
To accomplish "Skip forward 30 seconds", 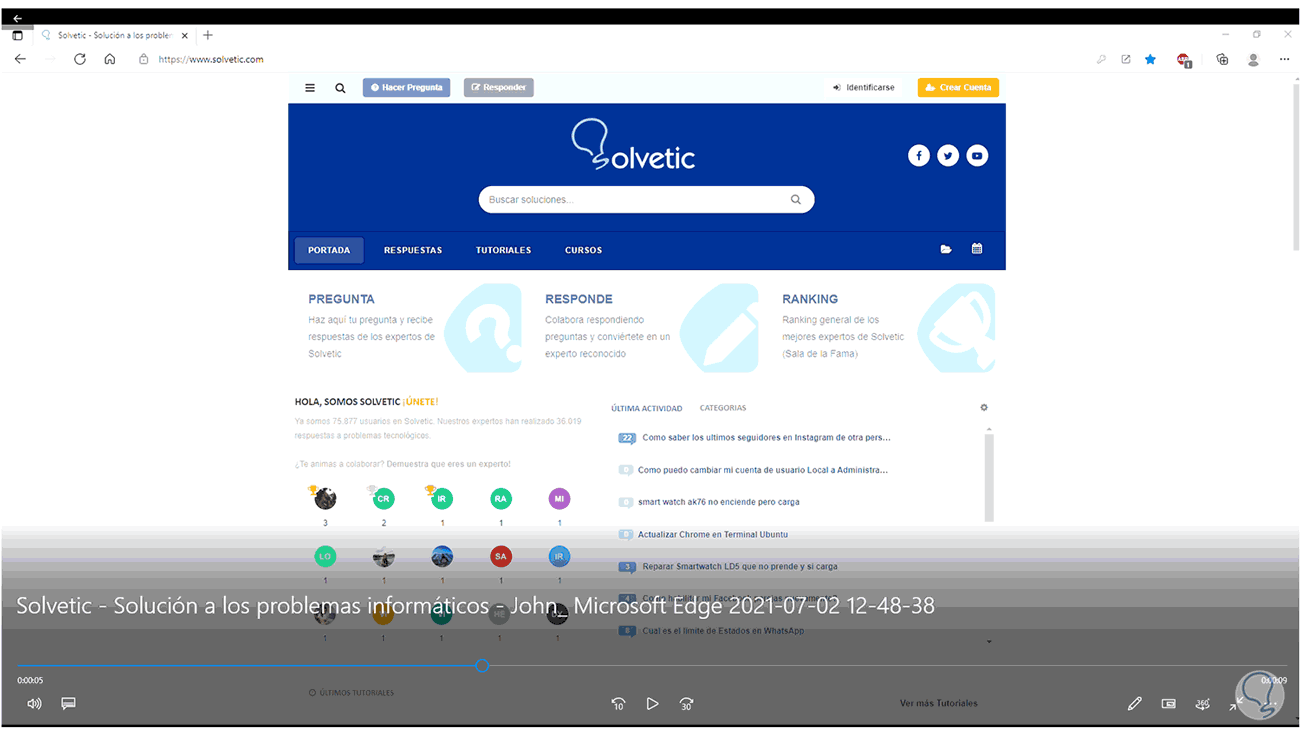I will 686,704.
